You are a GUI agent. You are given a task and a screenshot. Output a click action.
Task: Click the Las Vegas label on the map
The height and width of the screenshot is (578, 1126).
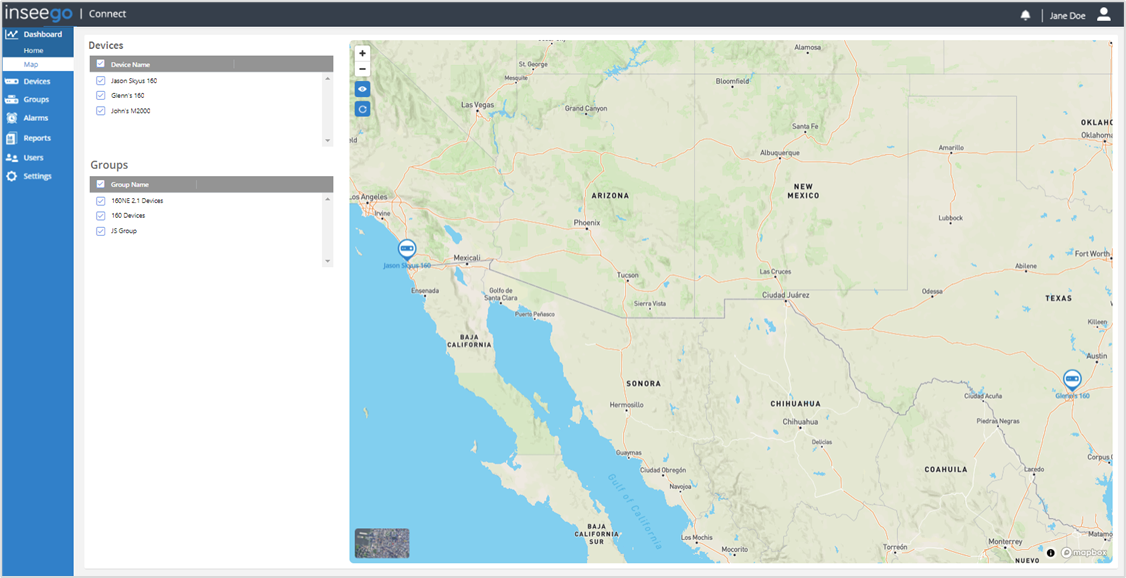pyautogui.click(x=478, y=105)
